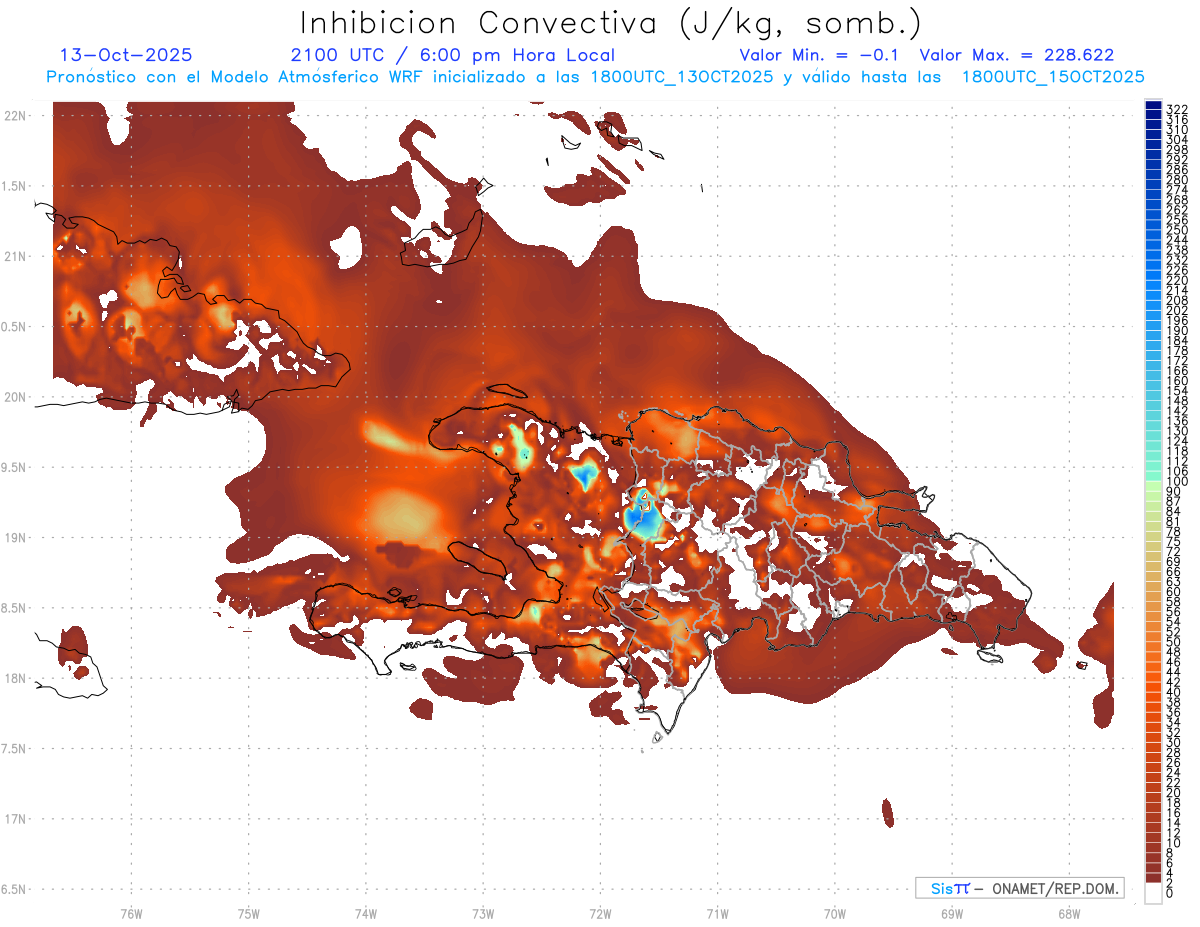Viewport: 1200px width, 927px height.
Task: Click the ONAMET/REP.DOM. credit text
Action: tap(1055, 888)
